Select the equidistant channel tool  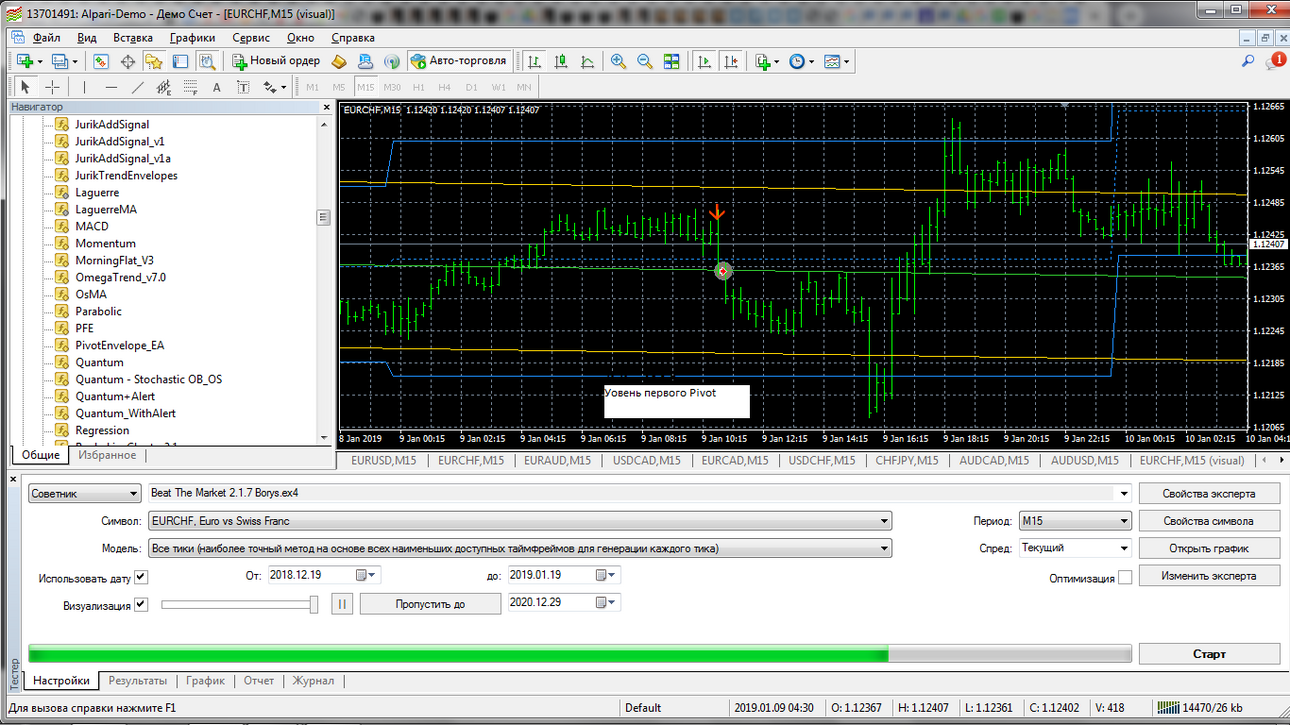(164, 87)
